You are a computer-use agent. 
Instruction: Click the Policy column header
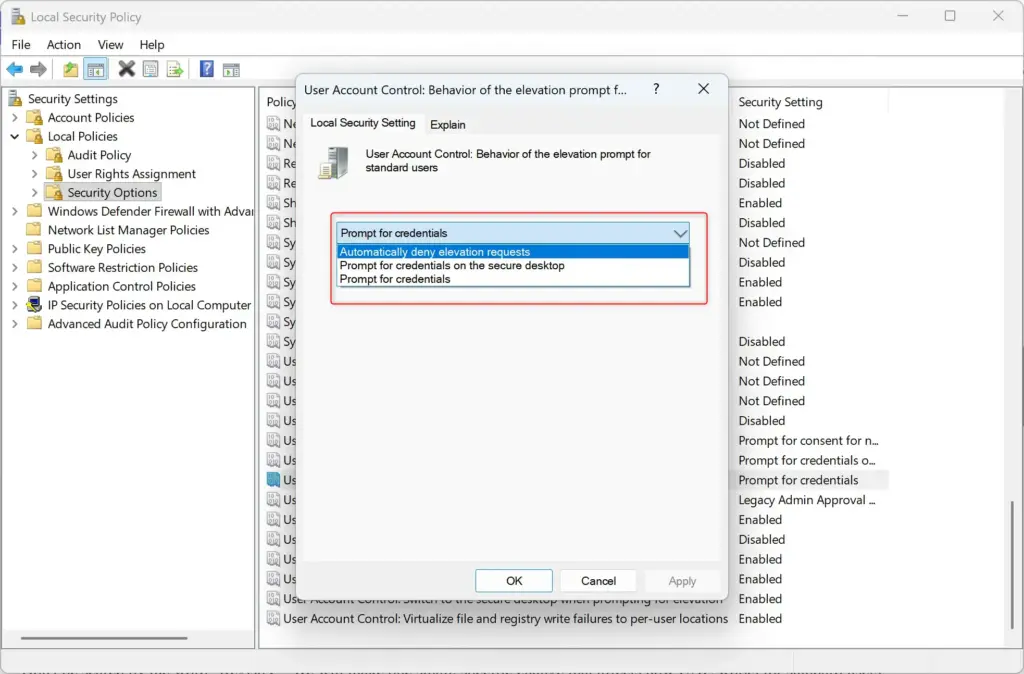280,102
